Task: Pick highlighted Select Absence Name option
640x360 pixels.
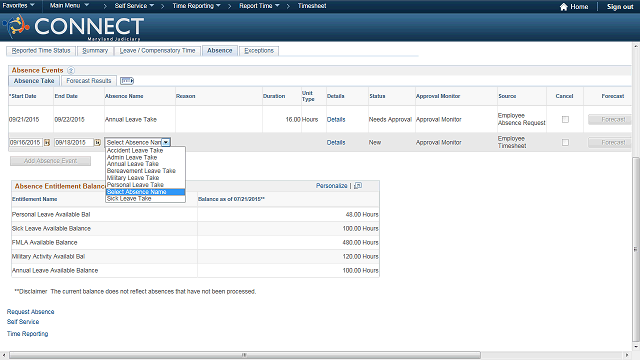Action: (145, 191)
